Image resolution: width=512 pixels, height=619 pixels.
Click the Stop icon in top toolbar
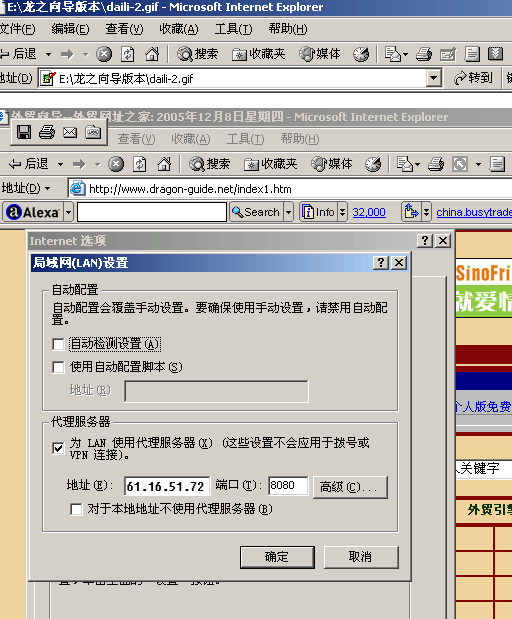[x=104, y=54]
